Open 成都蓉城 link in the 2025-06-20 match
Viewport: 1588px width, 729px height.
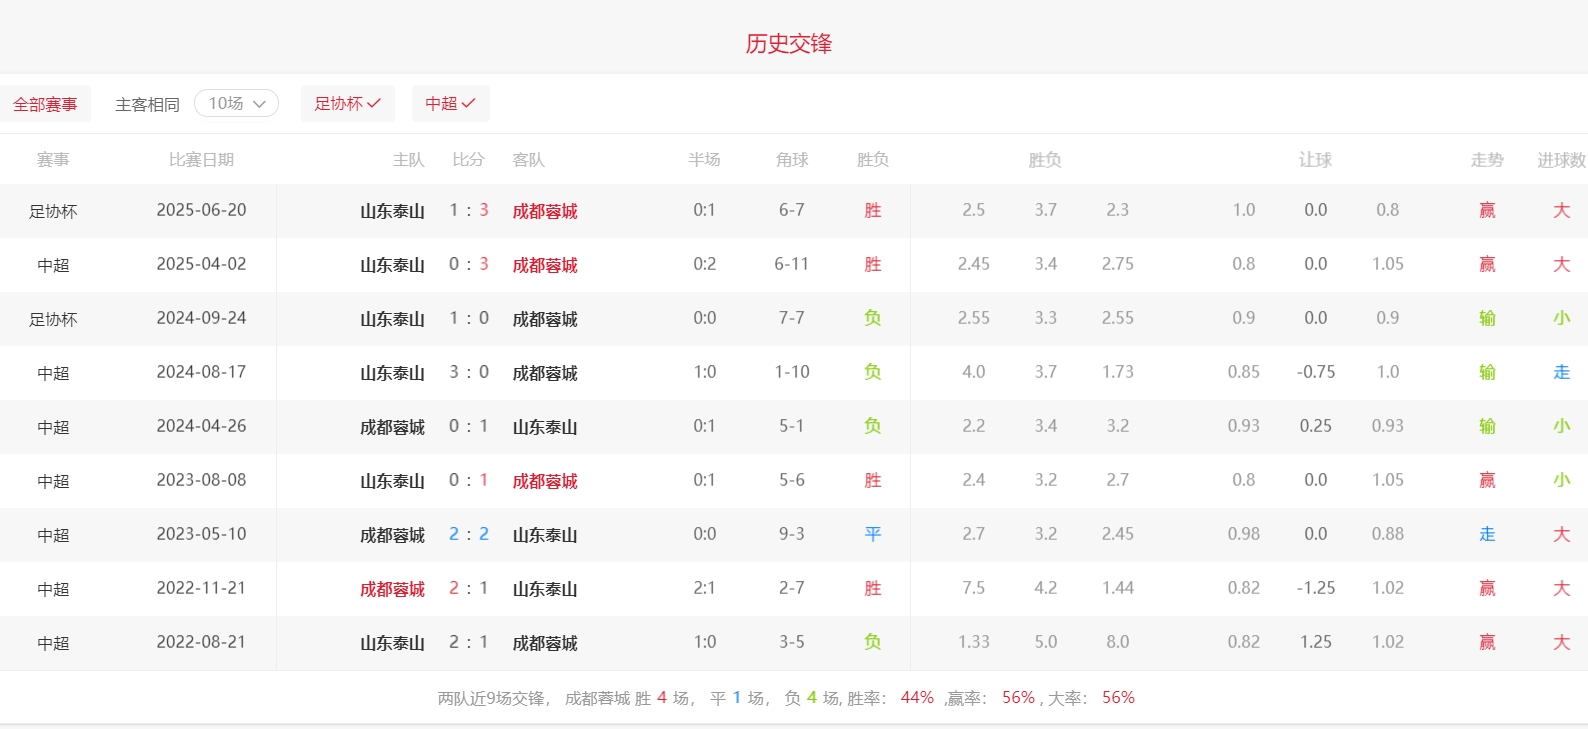click(x=545, y=211)
